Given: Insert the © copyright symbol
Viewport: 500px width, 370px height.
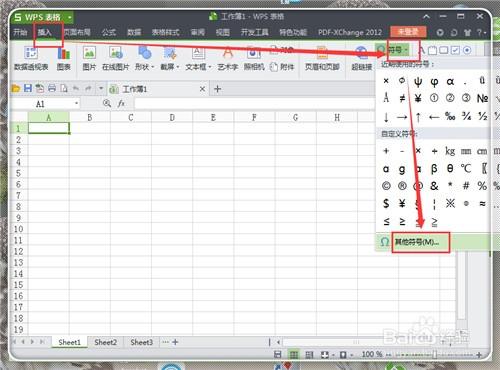Looking at the screenshot, I should tap(386, 186).
